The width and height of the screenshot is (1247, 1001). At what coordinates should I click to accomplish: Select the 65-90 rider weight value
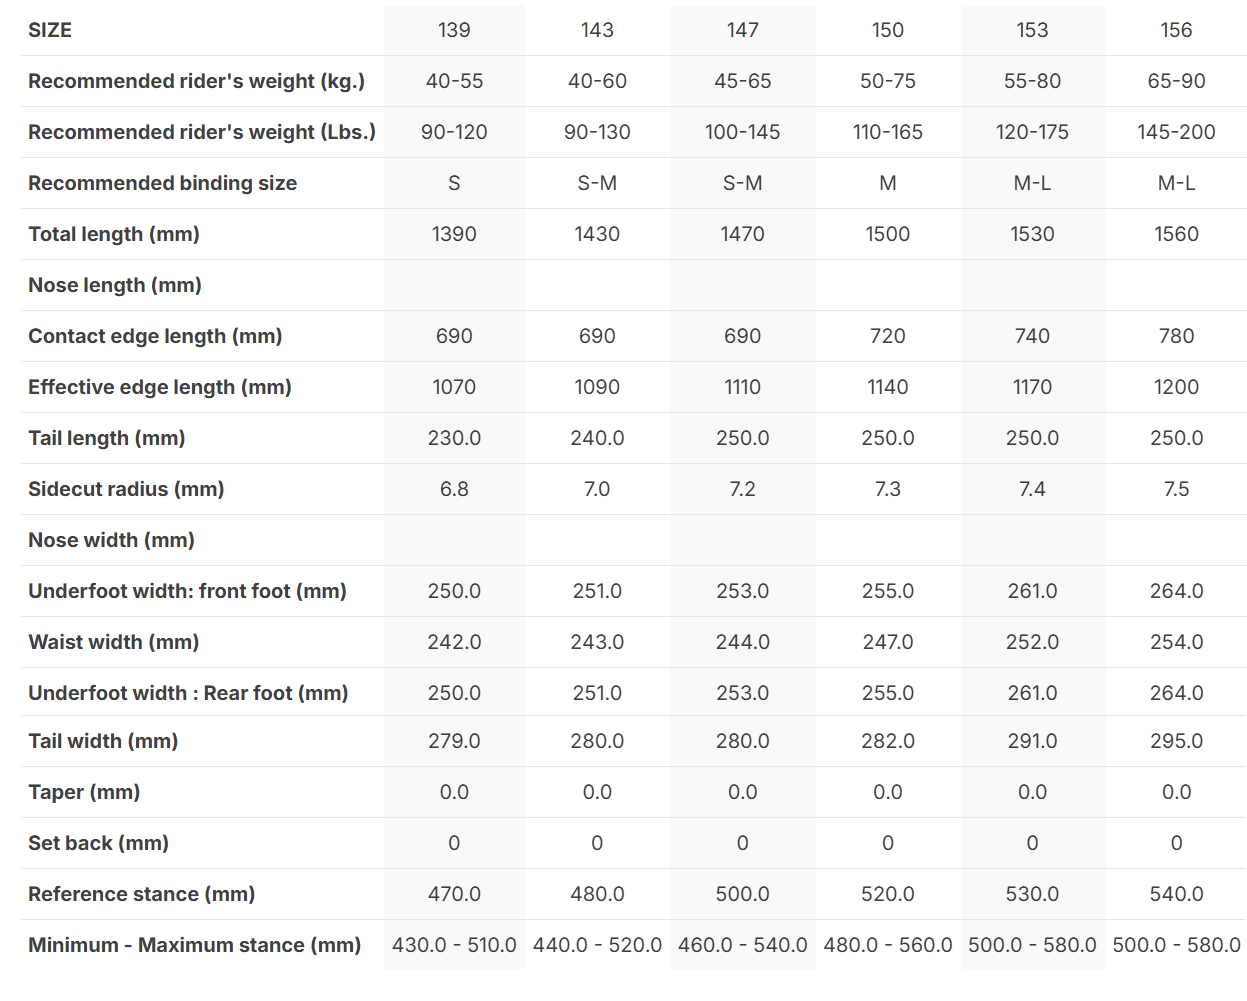[x=1176, y=81]
